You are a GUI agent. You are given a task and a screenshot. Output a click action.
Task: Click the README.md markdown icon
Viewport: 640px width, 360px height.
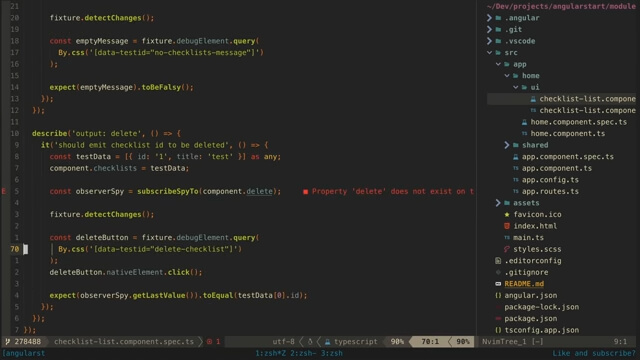498,284
